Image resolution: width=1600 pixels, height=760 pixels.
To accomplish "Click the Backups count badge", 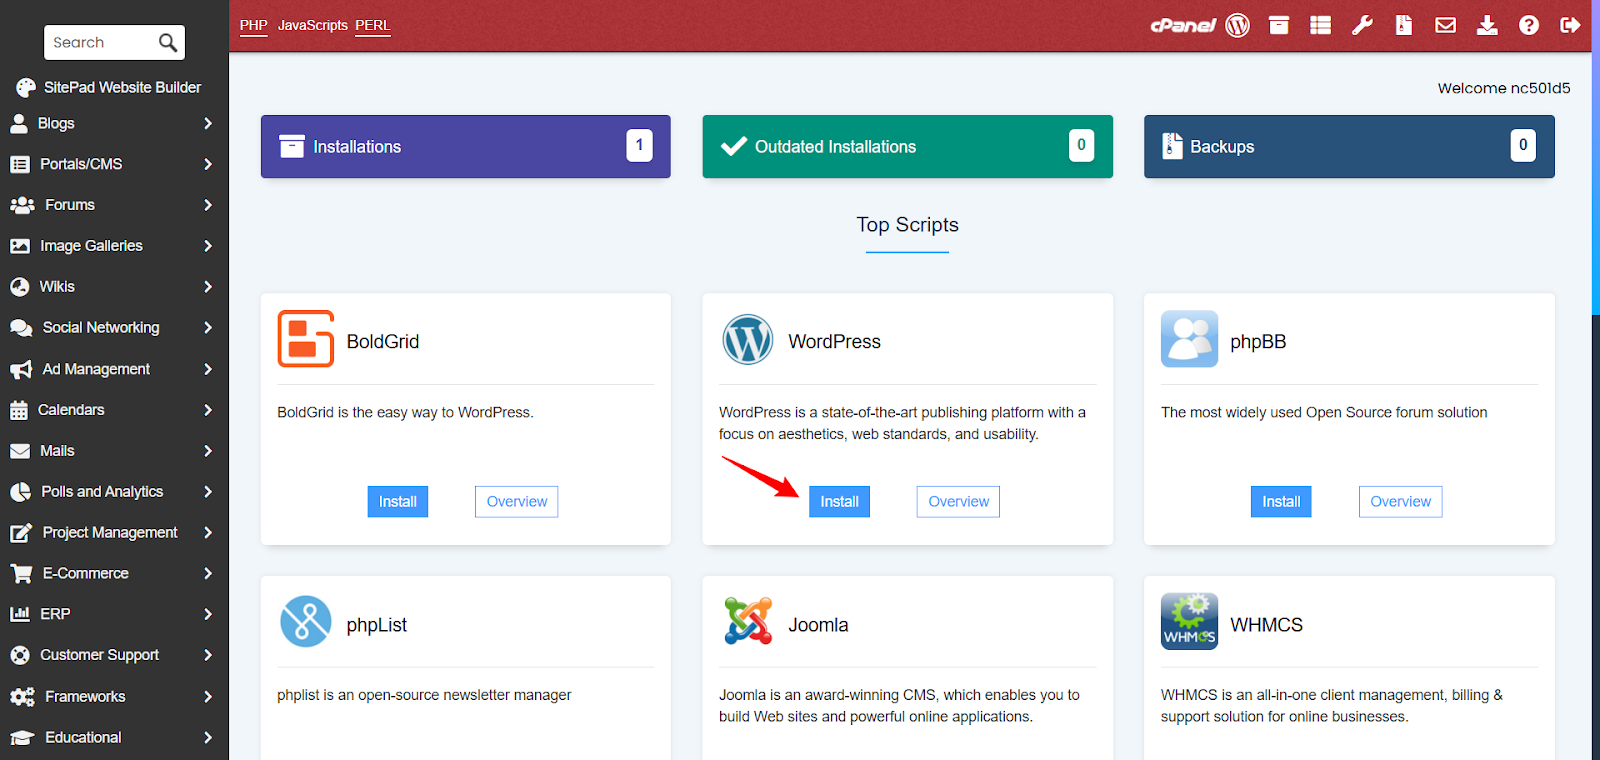I will coord(1523,145).
